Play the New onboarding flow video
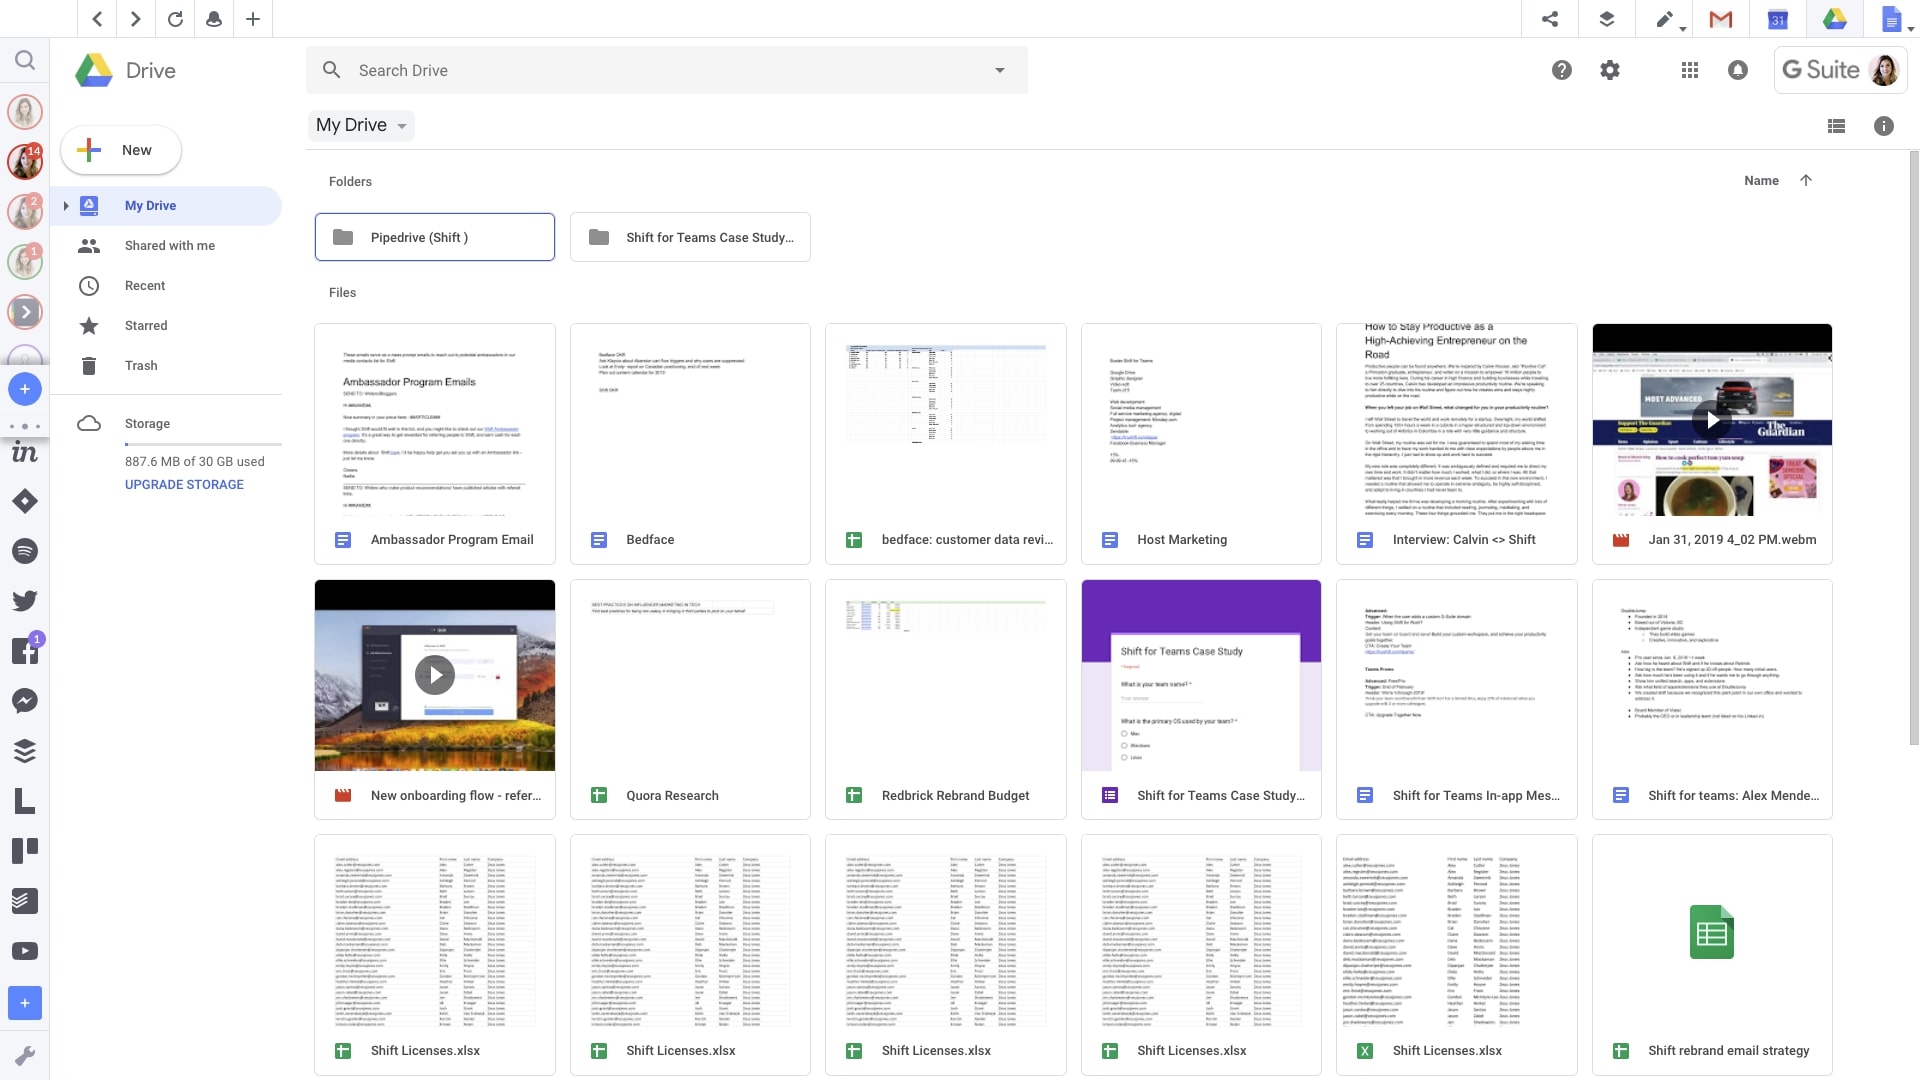The image size is (1920, 1080). click(x=434, y=675)
